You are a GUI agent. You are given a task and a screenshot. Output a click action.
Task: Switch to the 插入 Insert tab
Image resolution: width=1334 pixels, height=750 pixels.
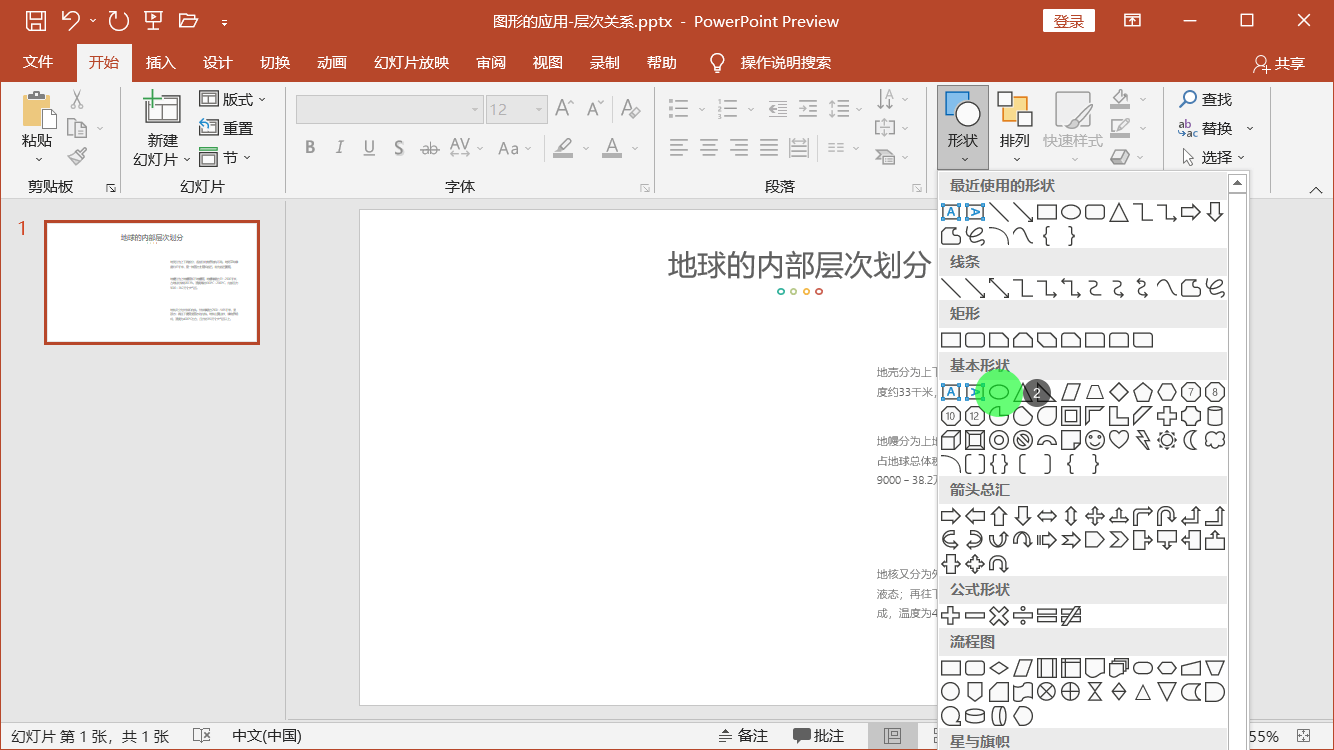tap(160, 62)
